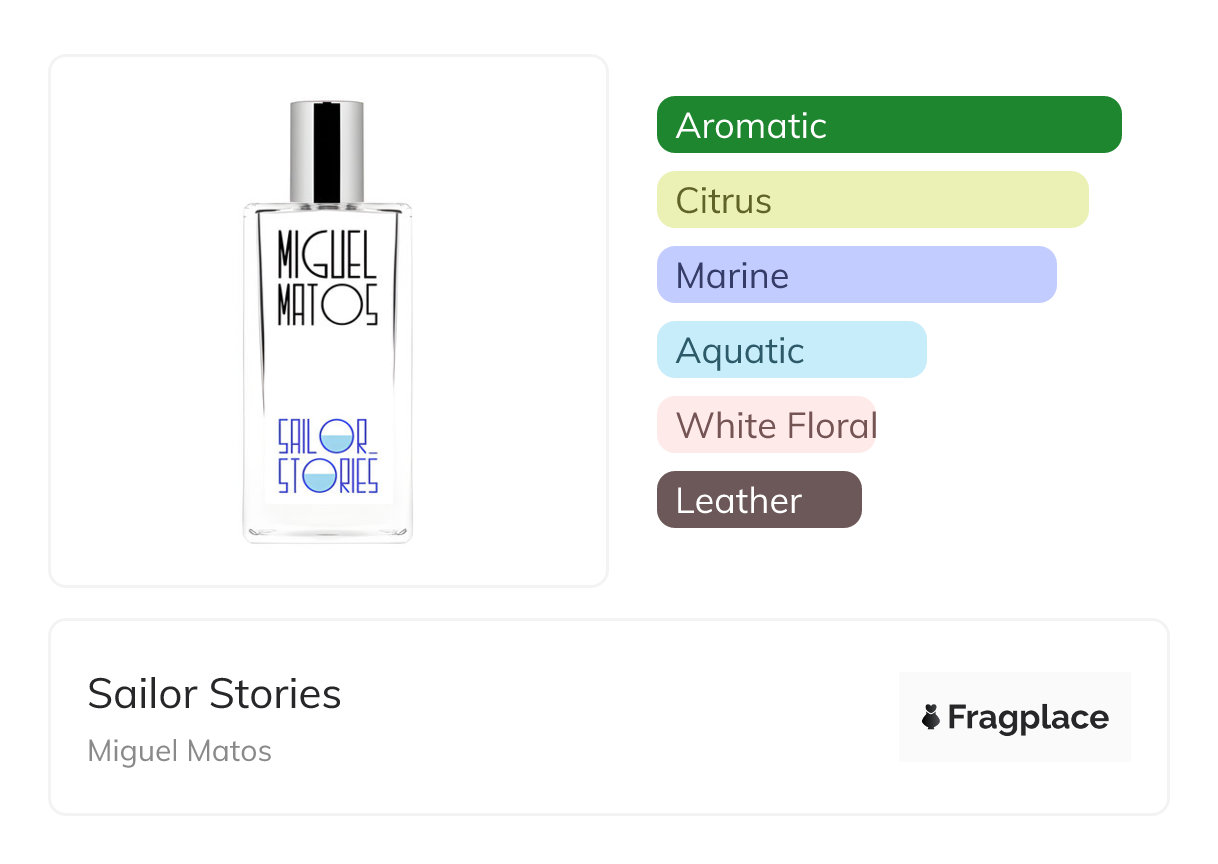Select the pink White Floral accord bar
Screen dimensions: 1218x864
click(767, 425)
